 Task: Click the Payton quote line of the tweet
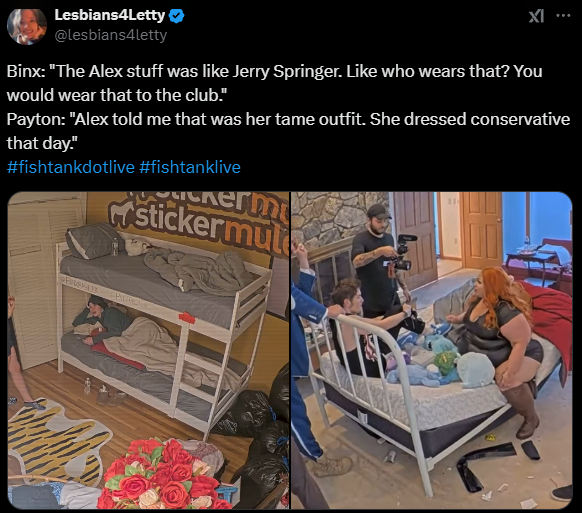click(288, 131)
